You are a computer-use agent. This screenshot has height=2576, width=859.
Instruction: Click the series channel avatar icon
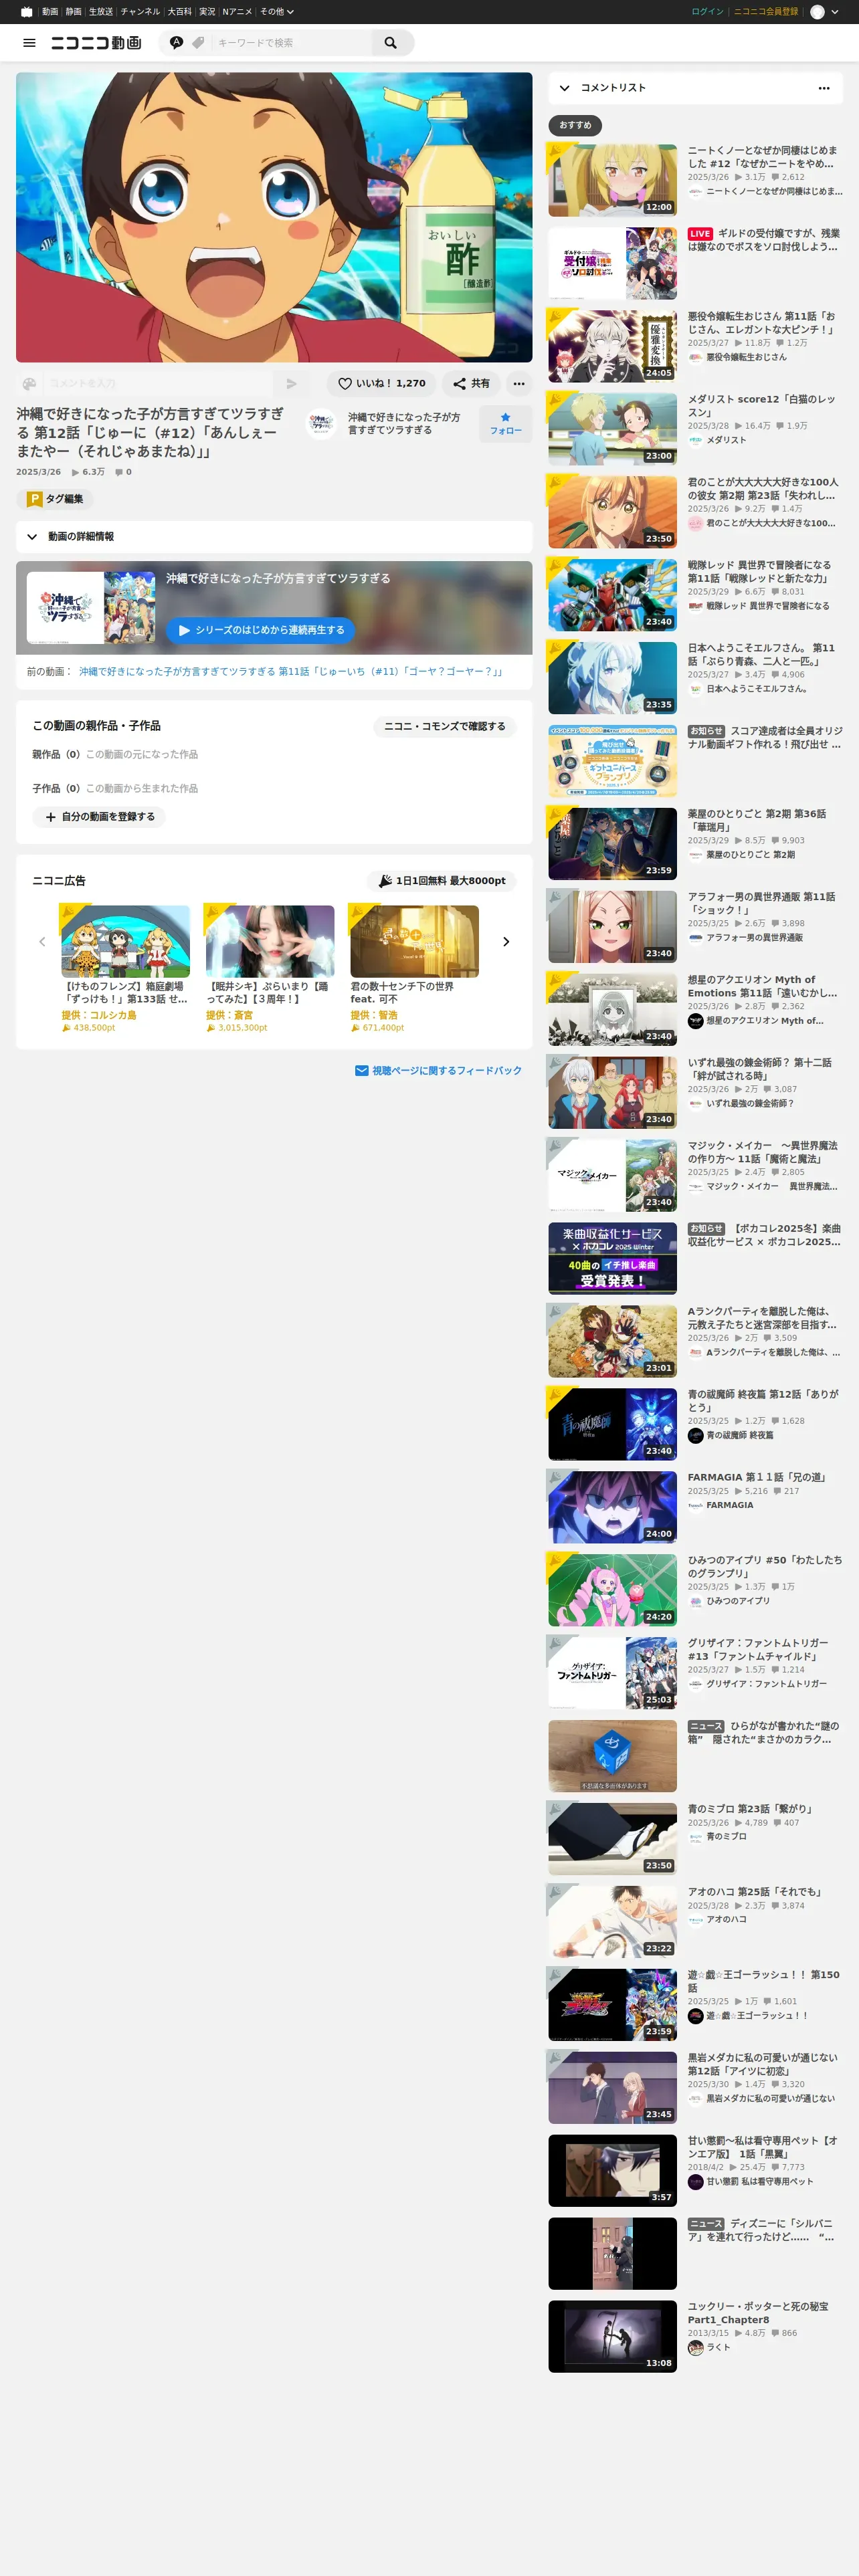(x=320, y=423)
